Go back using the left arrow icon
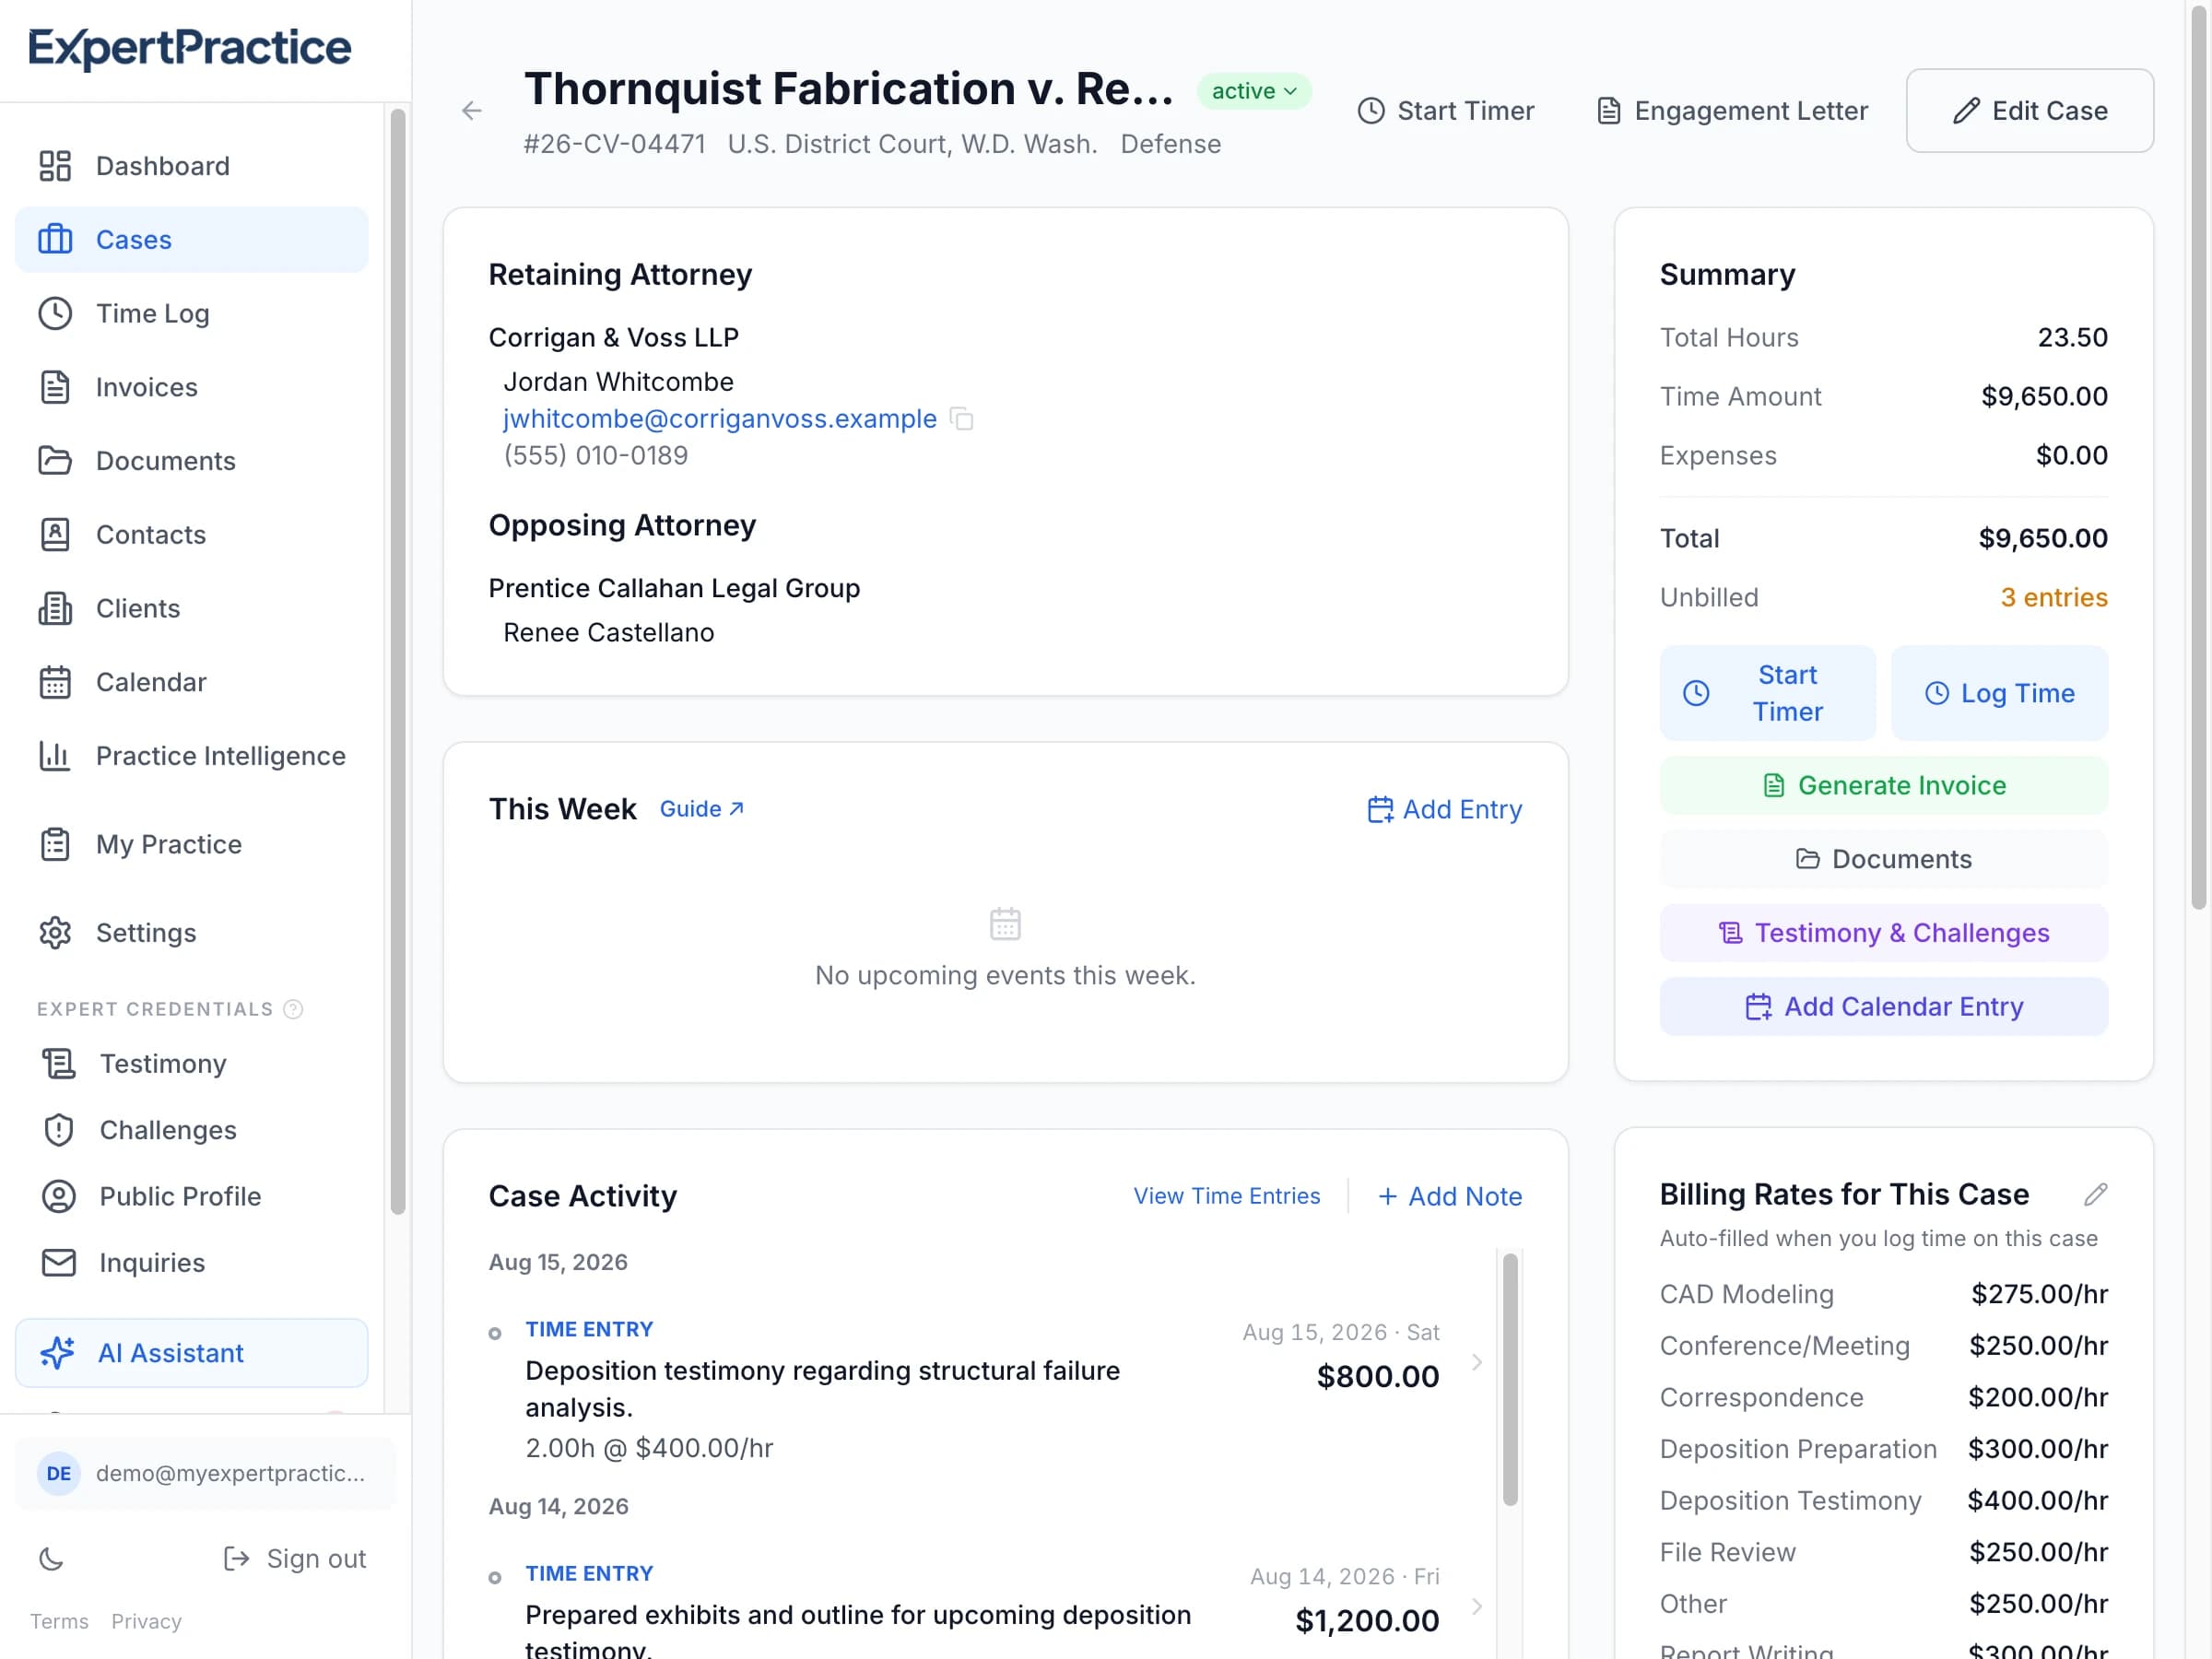The width and height of the screenshot is (2212, 1659). [472, 111]
